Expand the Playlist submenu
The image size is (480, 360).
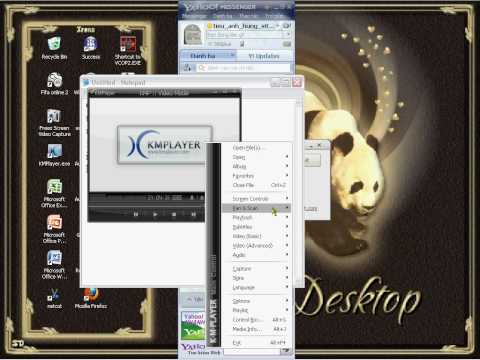256,310
